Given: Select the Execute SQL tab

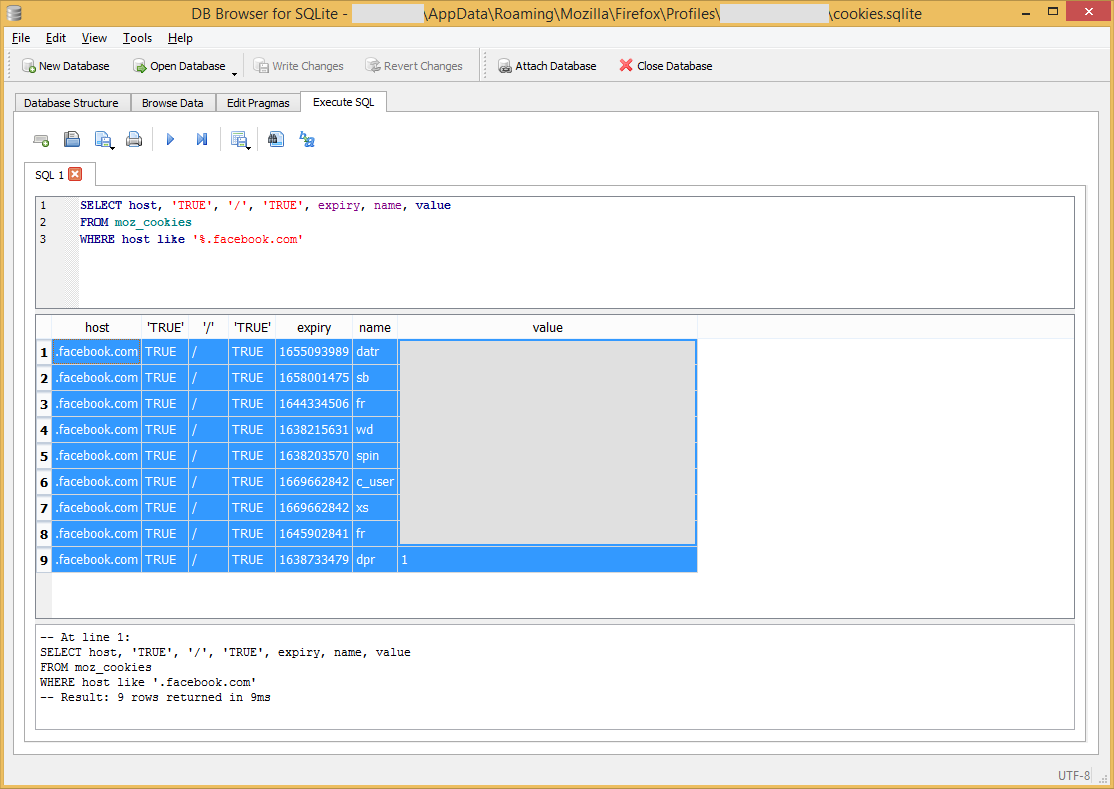Looking at the screenshot, I should point(343,102).
